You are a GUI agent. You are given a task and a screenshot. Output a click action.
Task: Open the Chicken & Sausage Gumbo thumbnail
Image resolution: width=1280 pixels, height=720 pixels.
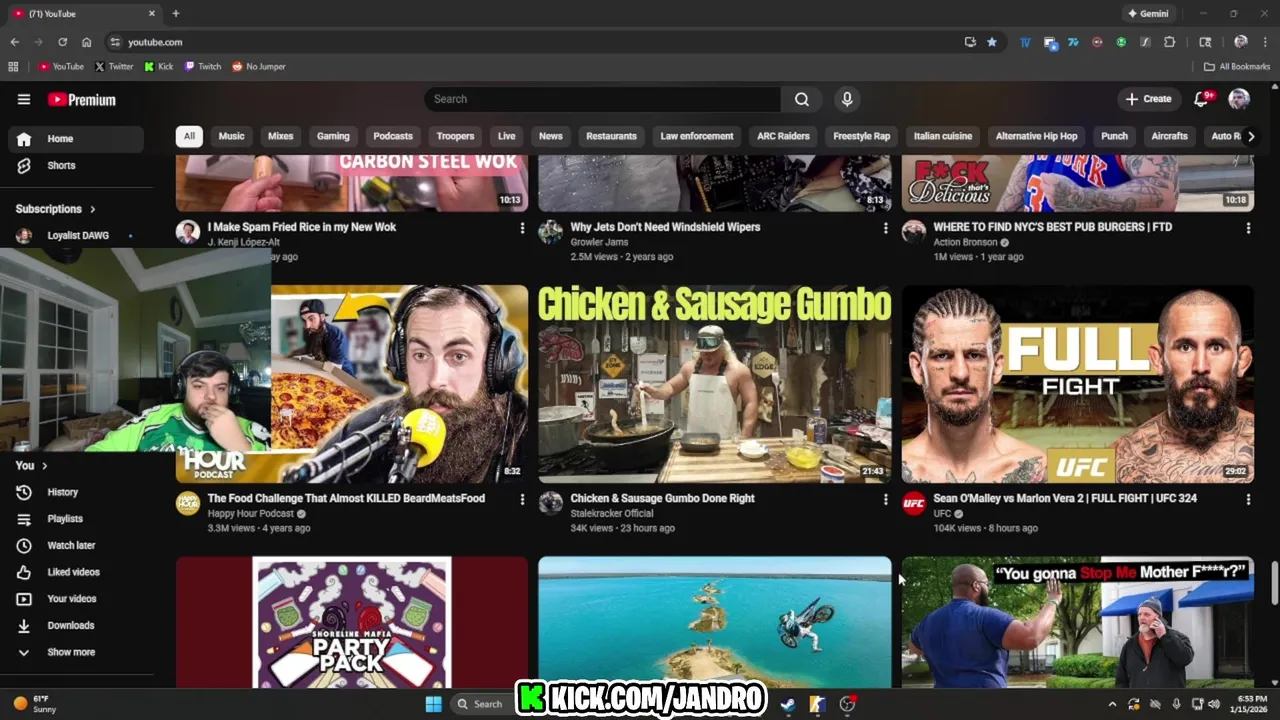(715, 384)
